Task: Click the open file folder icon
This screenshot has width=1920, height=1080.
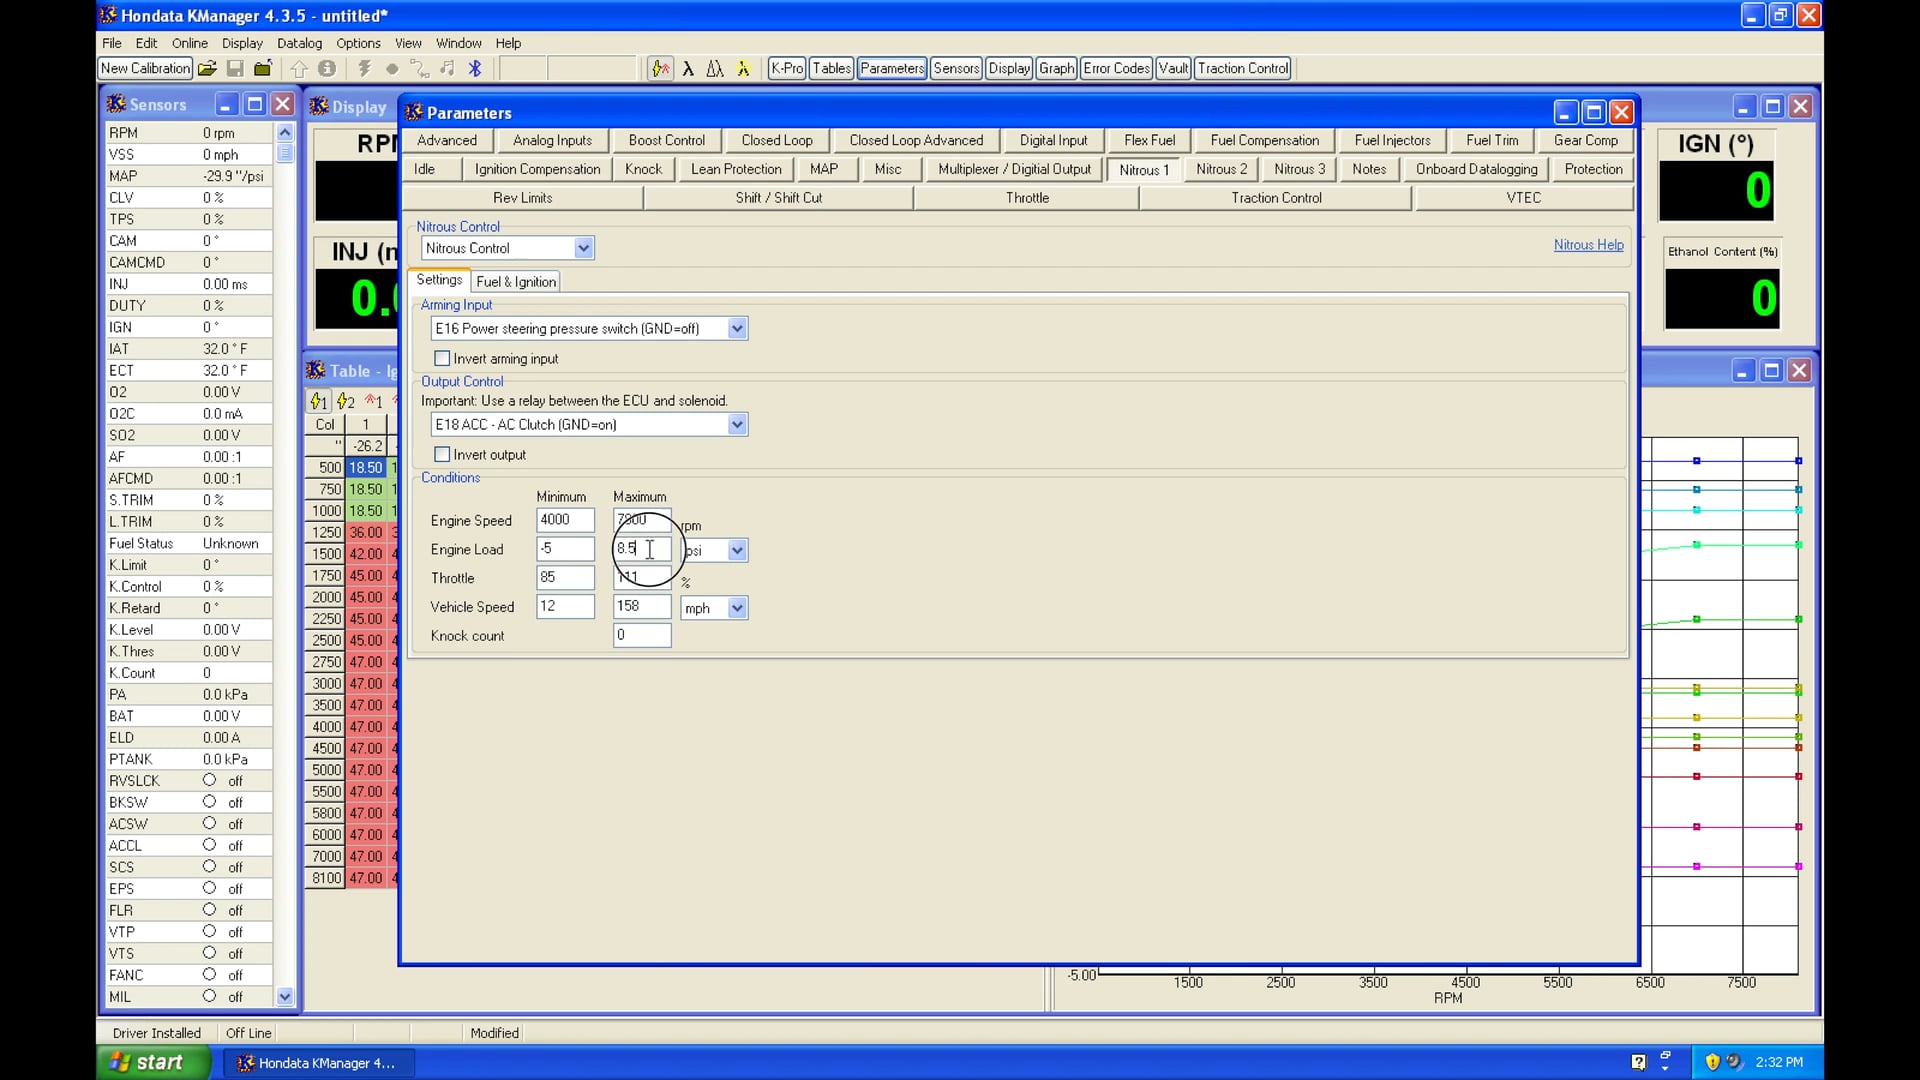Action: (207, 69)
